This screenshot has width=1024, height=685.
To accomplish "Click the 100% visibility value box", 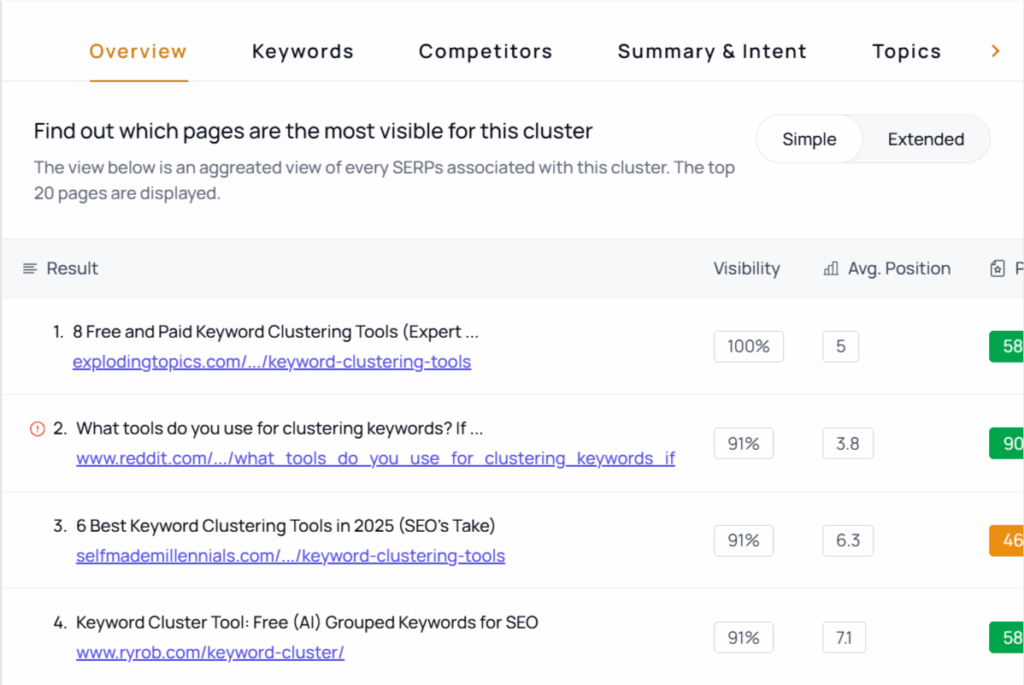I will click(748, 347).
